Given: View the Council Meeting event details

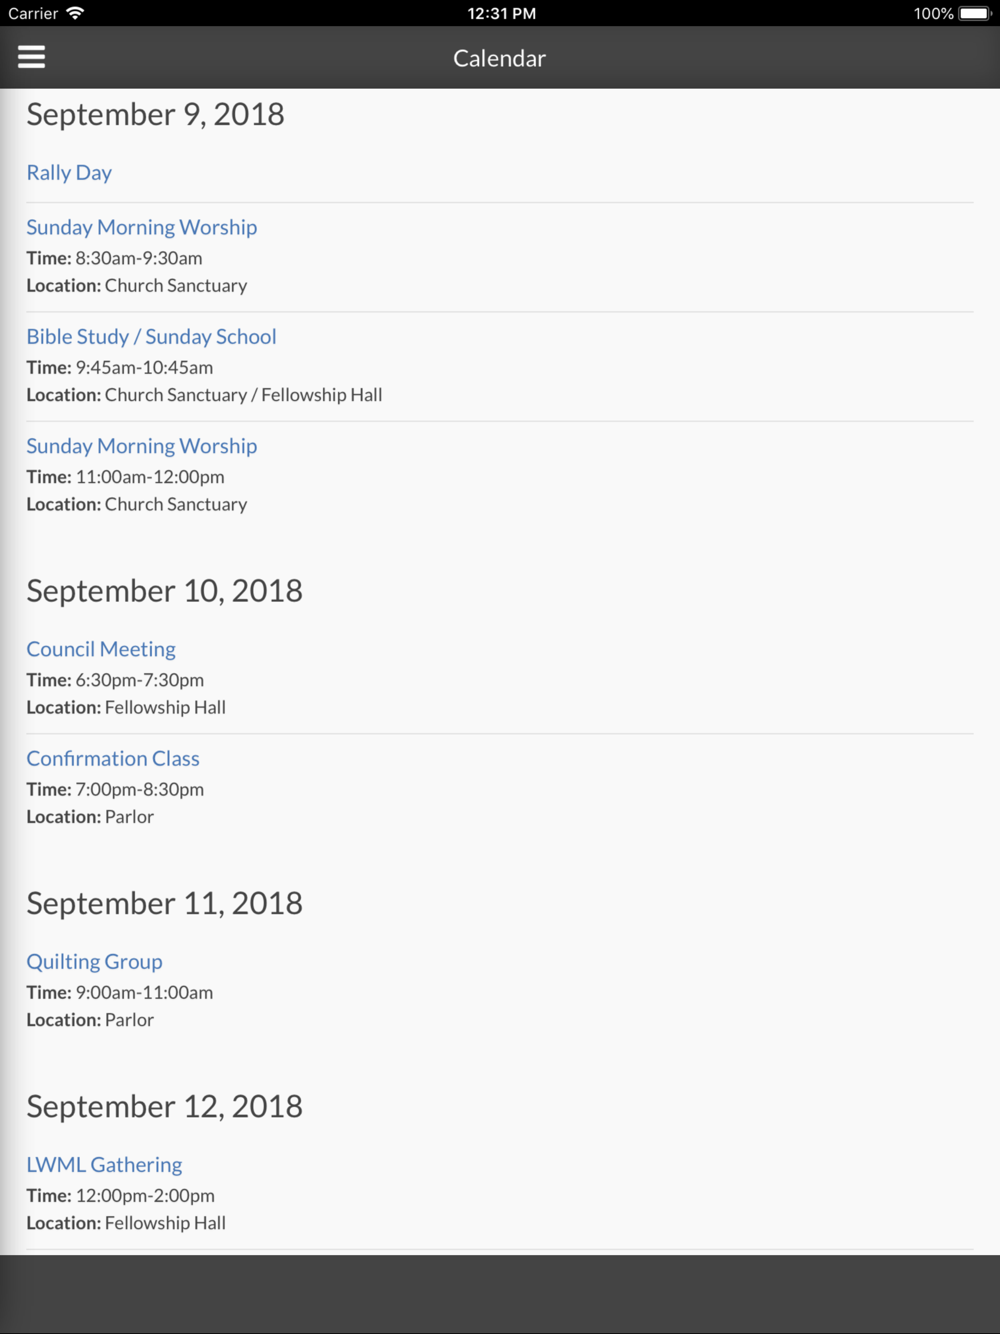Looking at the screenshot, I should pyautogui.click(x=101, y=649).
